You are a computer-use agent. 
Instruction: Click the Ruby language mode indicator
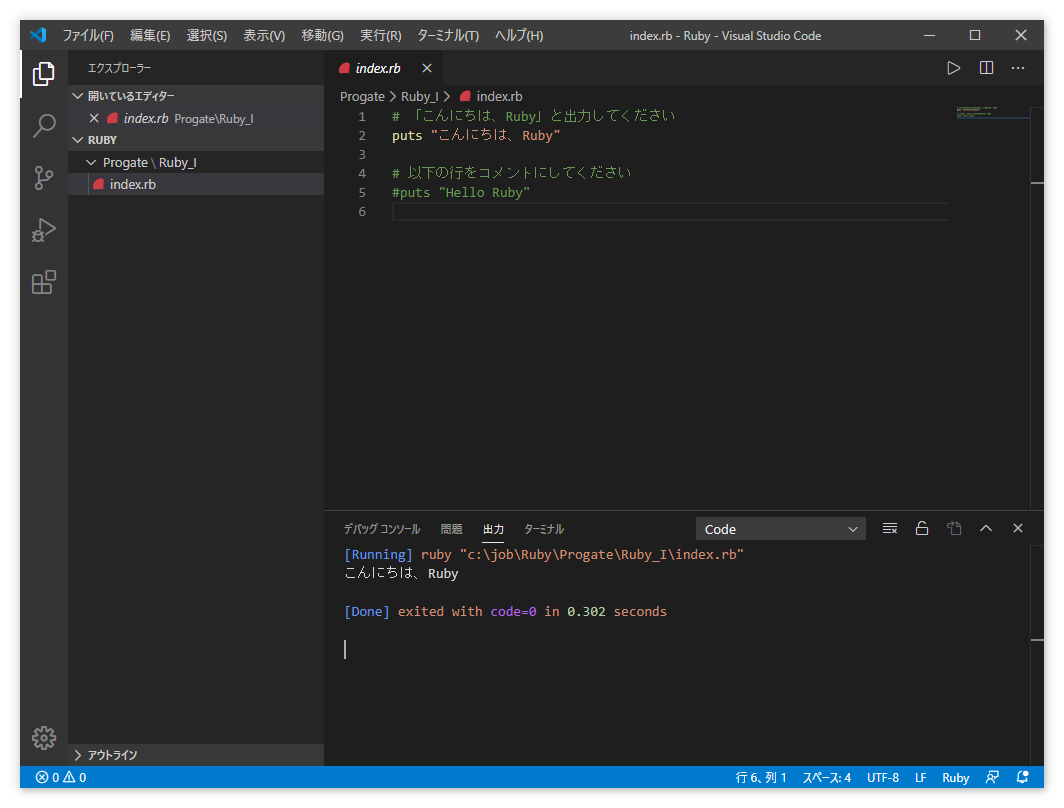click(955, 777)
